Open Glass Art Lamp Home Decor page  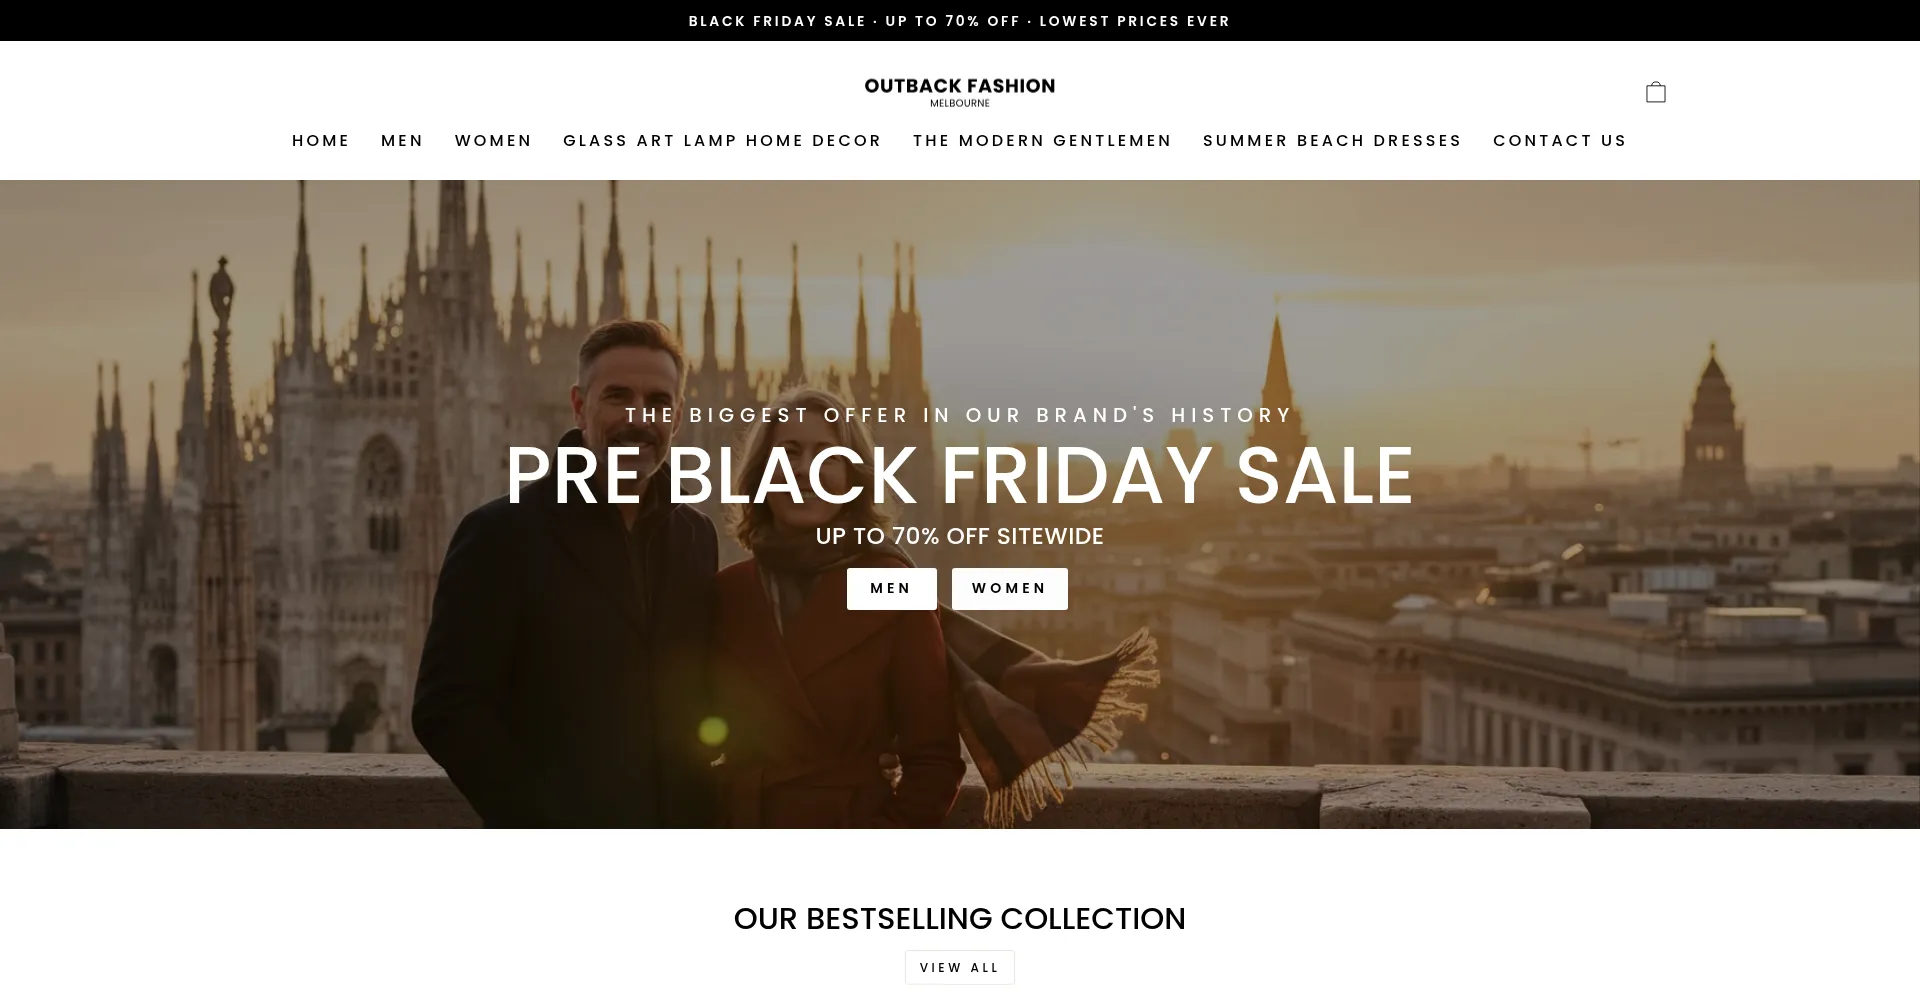point(722,141)
